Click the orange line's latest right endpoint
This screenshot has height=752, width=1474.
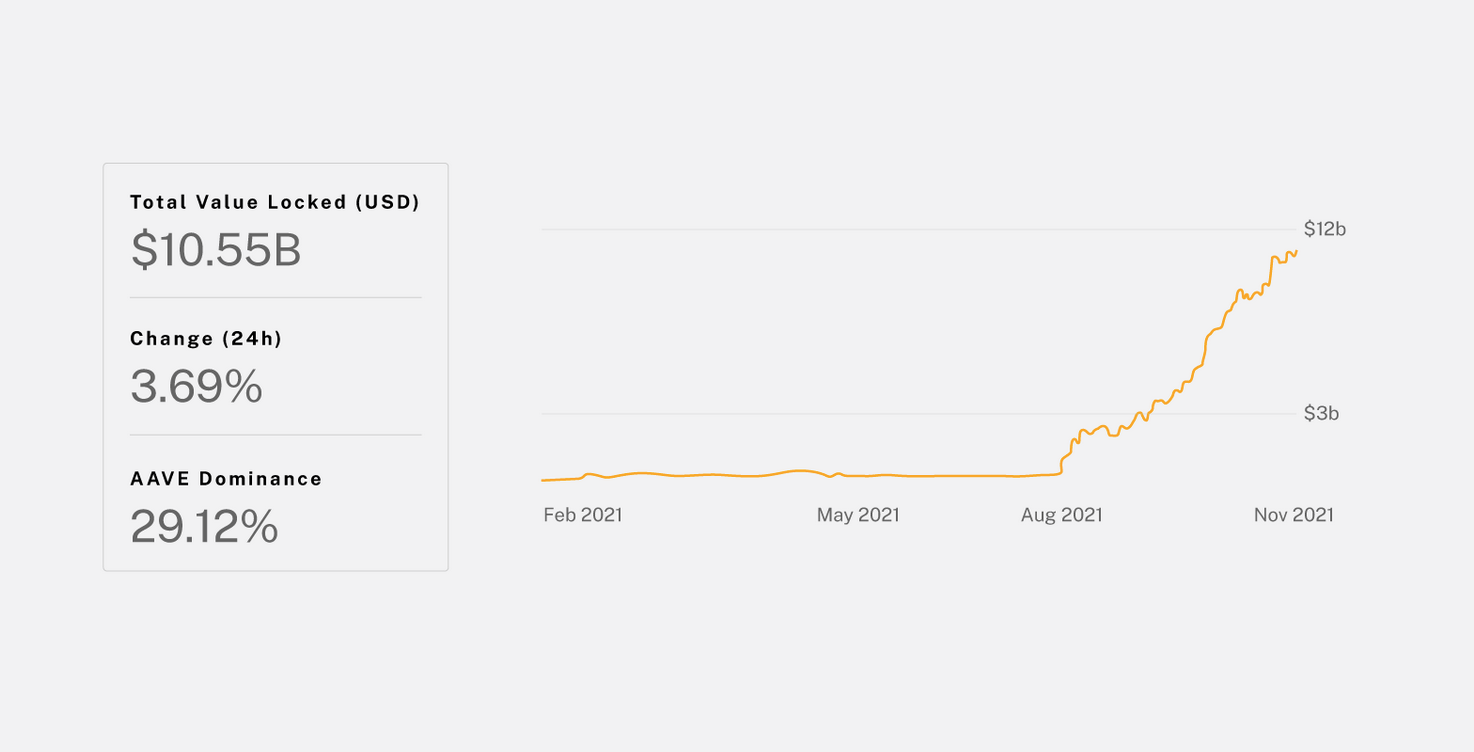pos(1296,251)
